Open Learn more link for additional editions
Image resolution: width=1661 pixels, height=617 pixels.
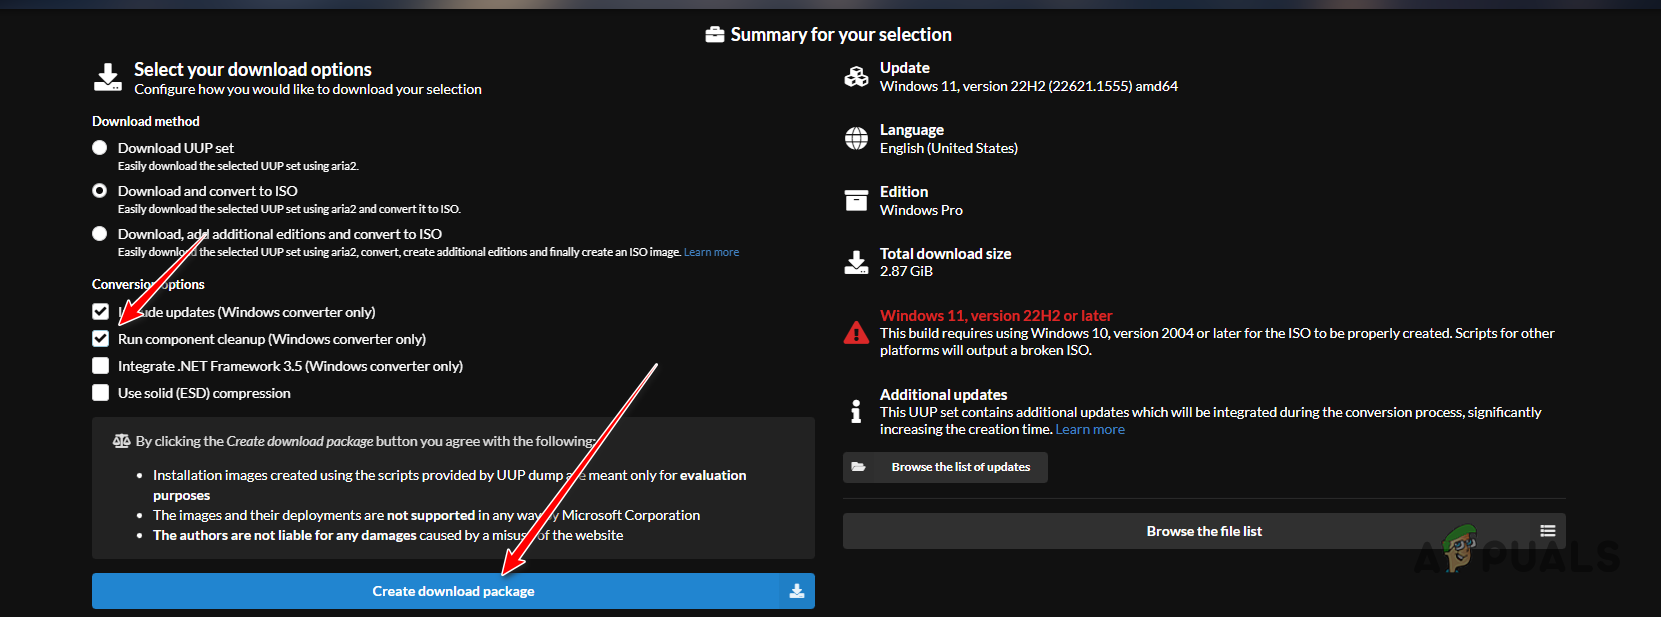coord(711,252)
